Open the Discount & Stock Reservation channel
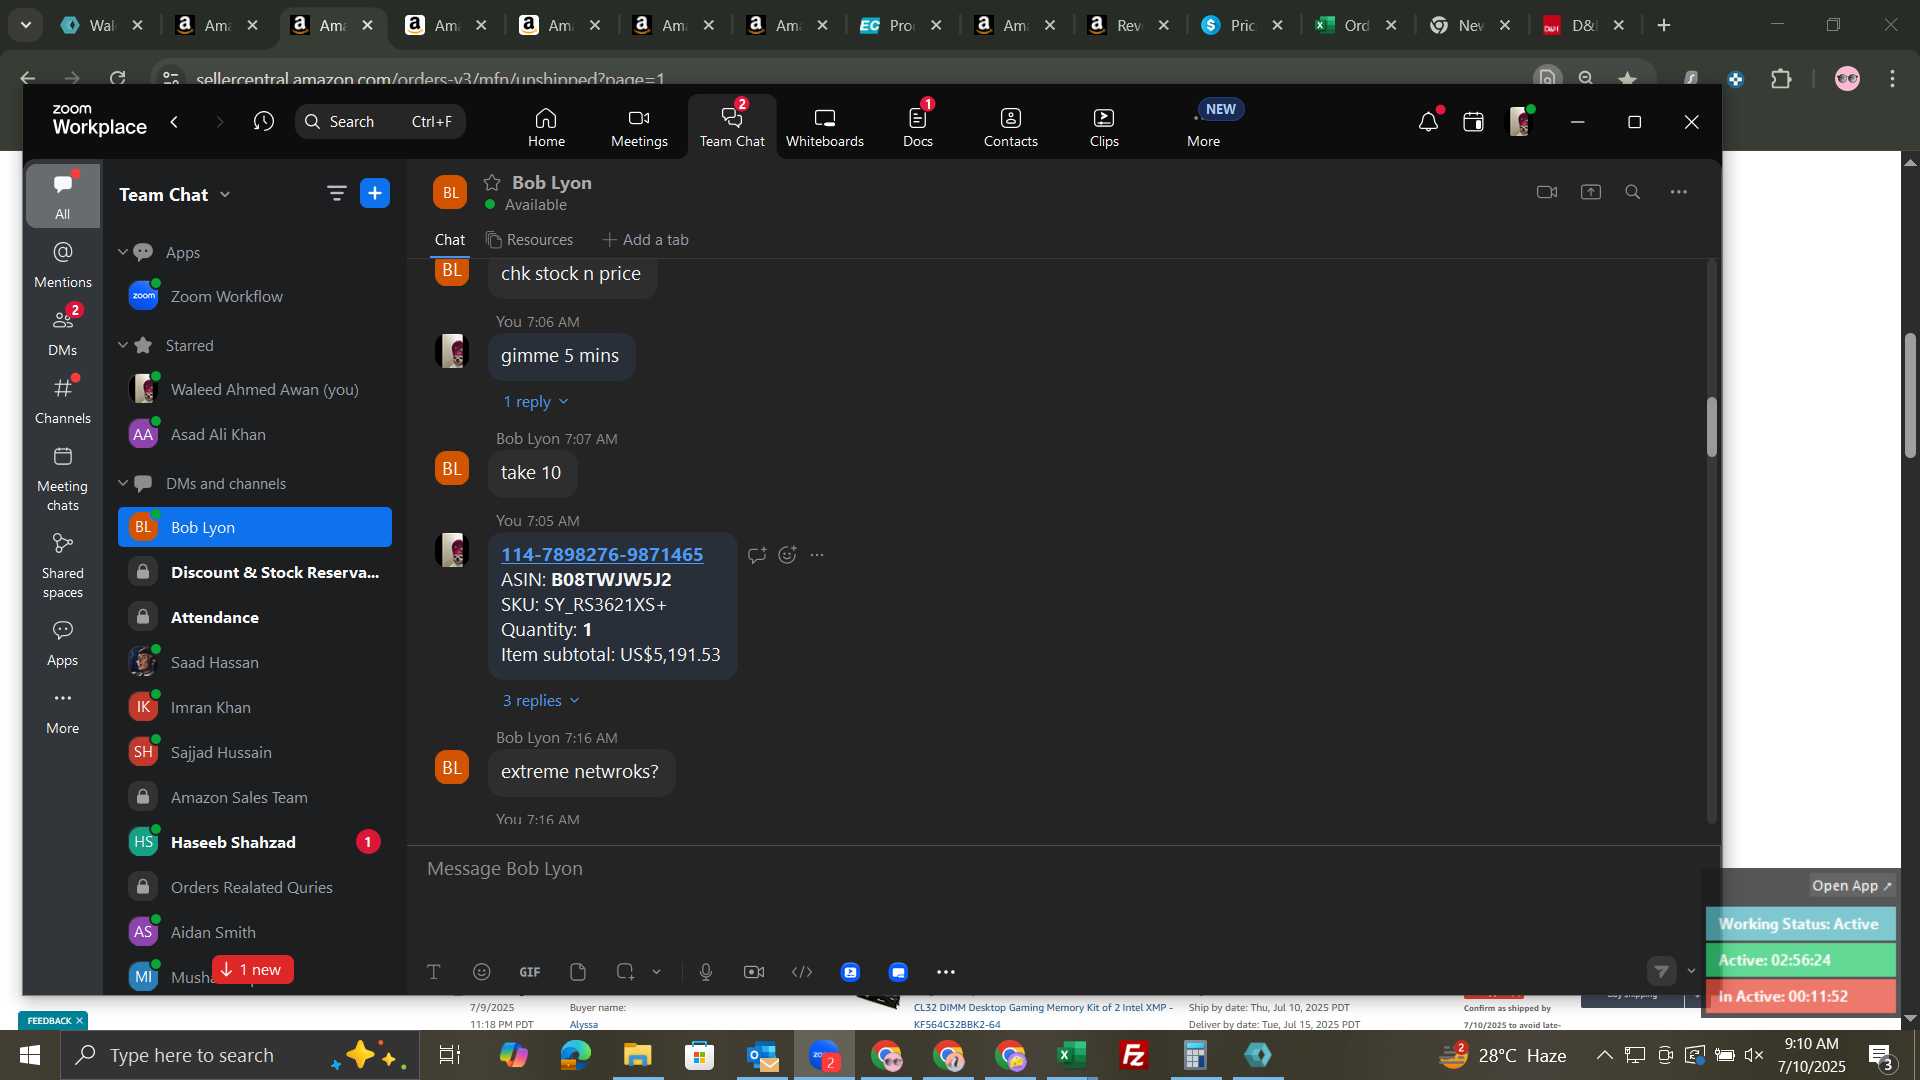Image resolution: width=1920 pixels, height=1080 pixels. coord(255,572)
